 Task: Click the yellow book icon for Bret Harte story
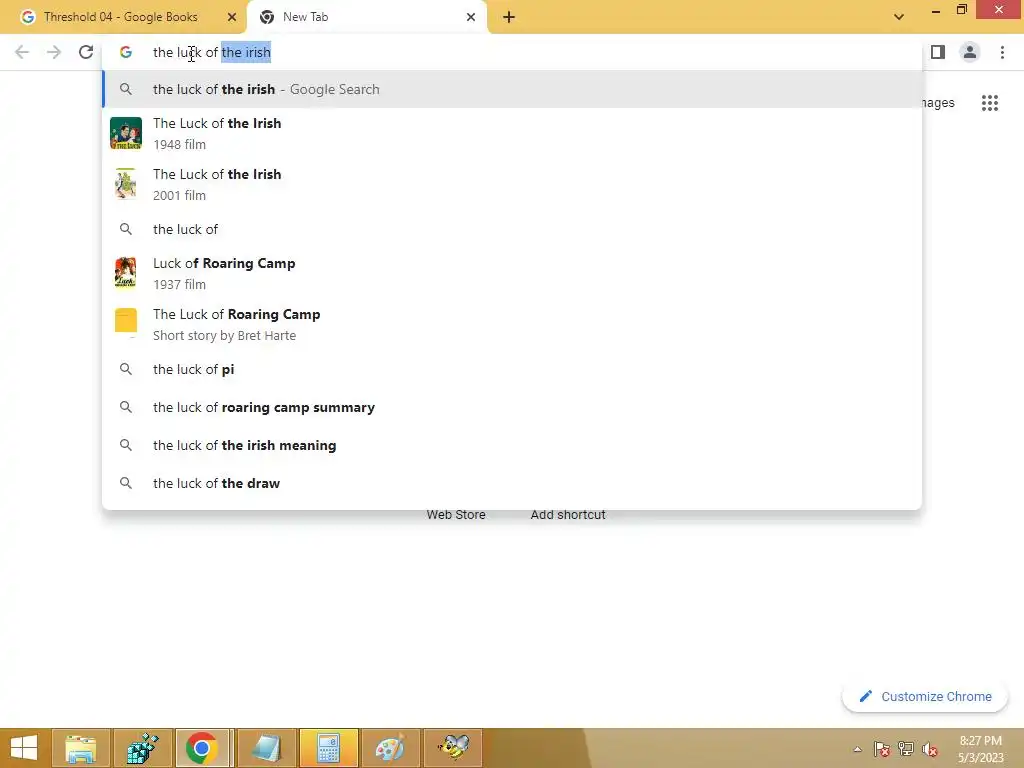[x=126, y=321]
